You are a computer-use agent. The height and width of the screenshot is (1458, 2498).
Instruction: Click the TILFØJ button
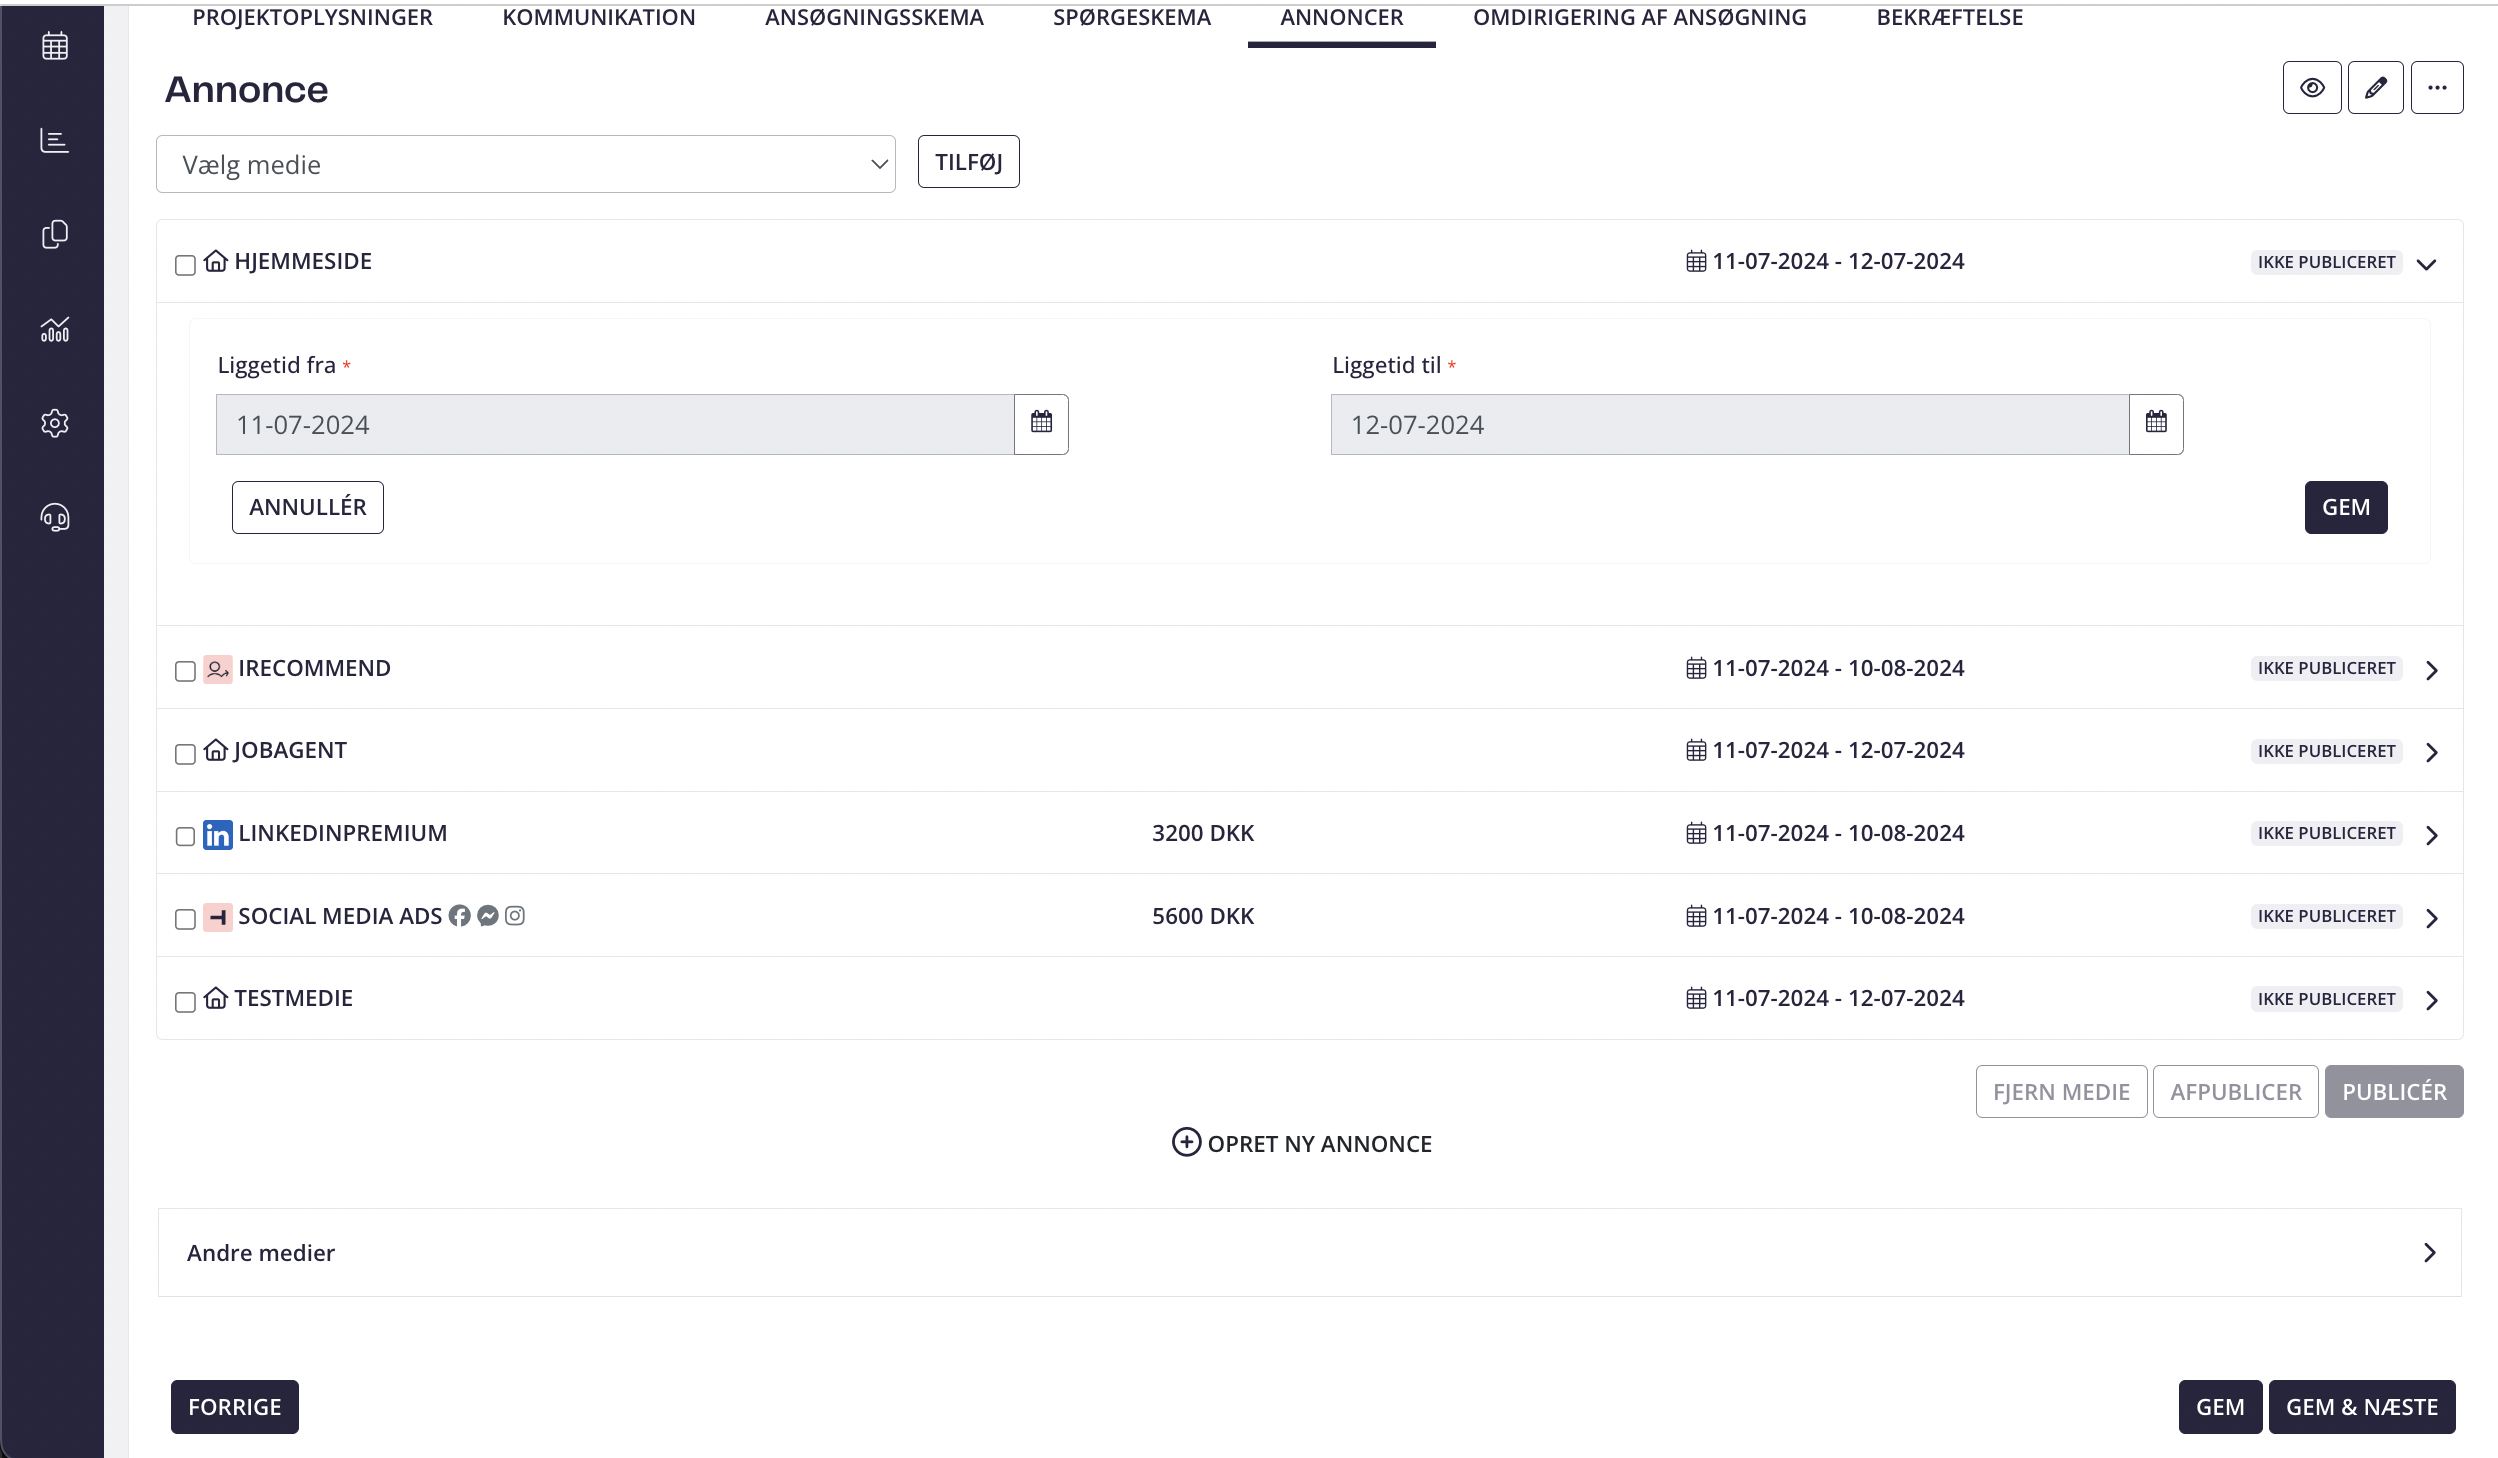click(x=968, y=162)
